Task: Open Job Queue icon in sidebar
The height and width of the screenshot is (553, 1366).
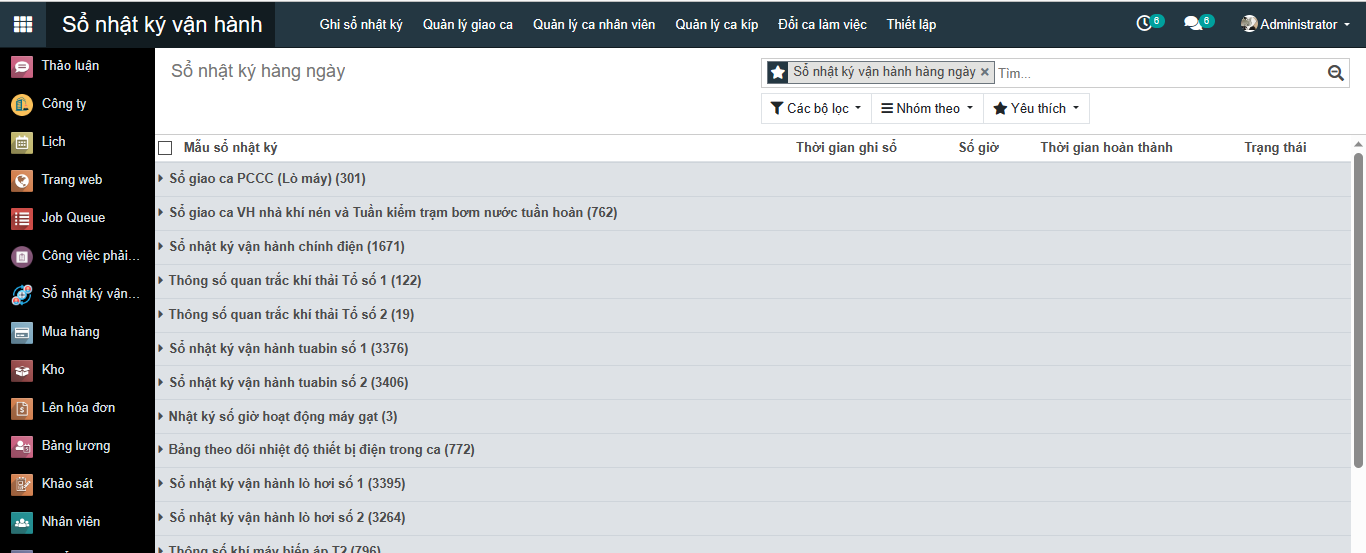Action: (x=22, y=218)
